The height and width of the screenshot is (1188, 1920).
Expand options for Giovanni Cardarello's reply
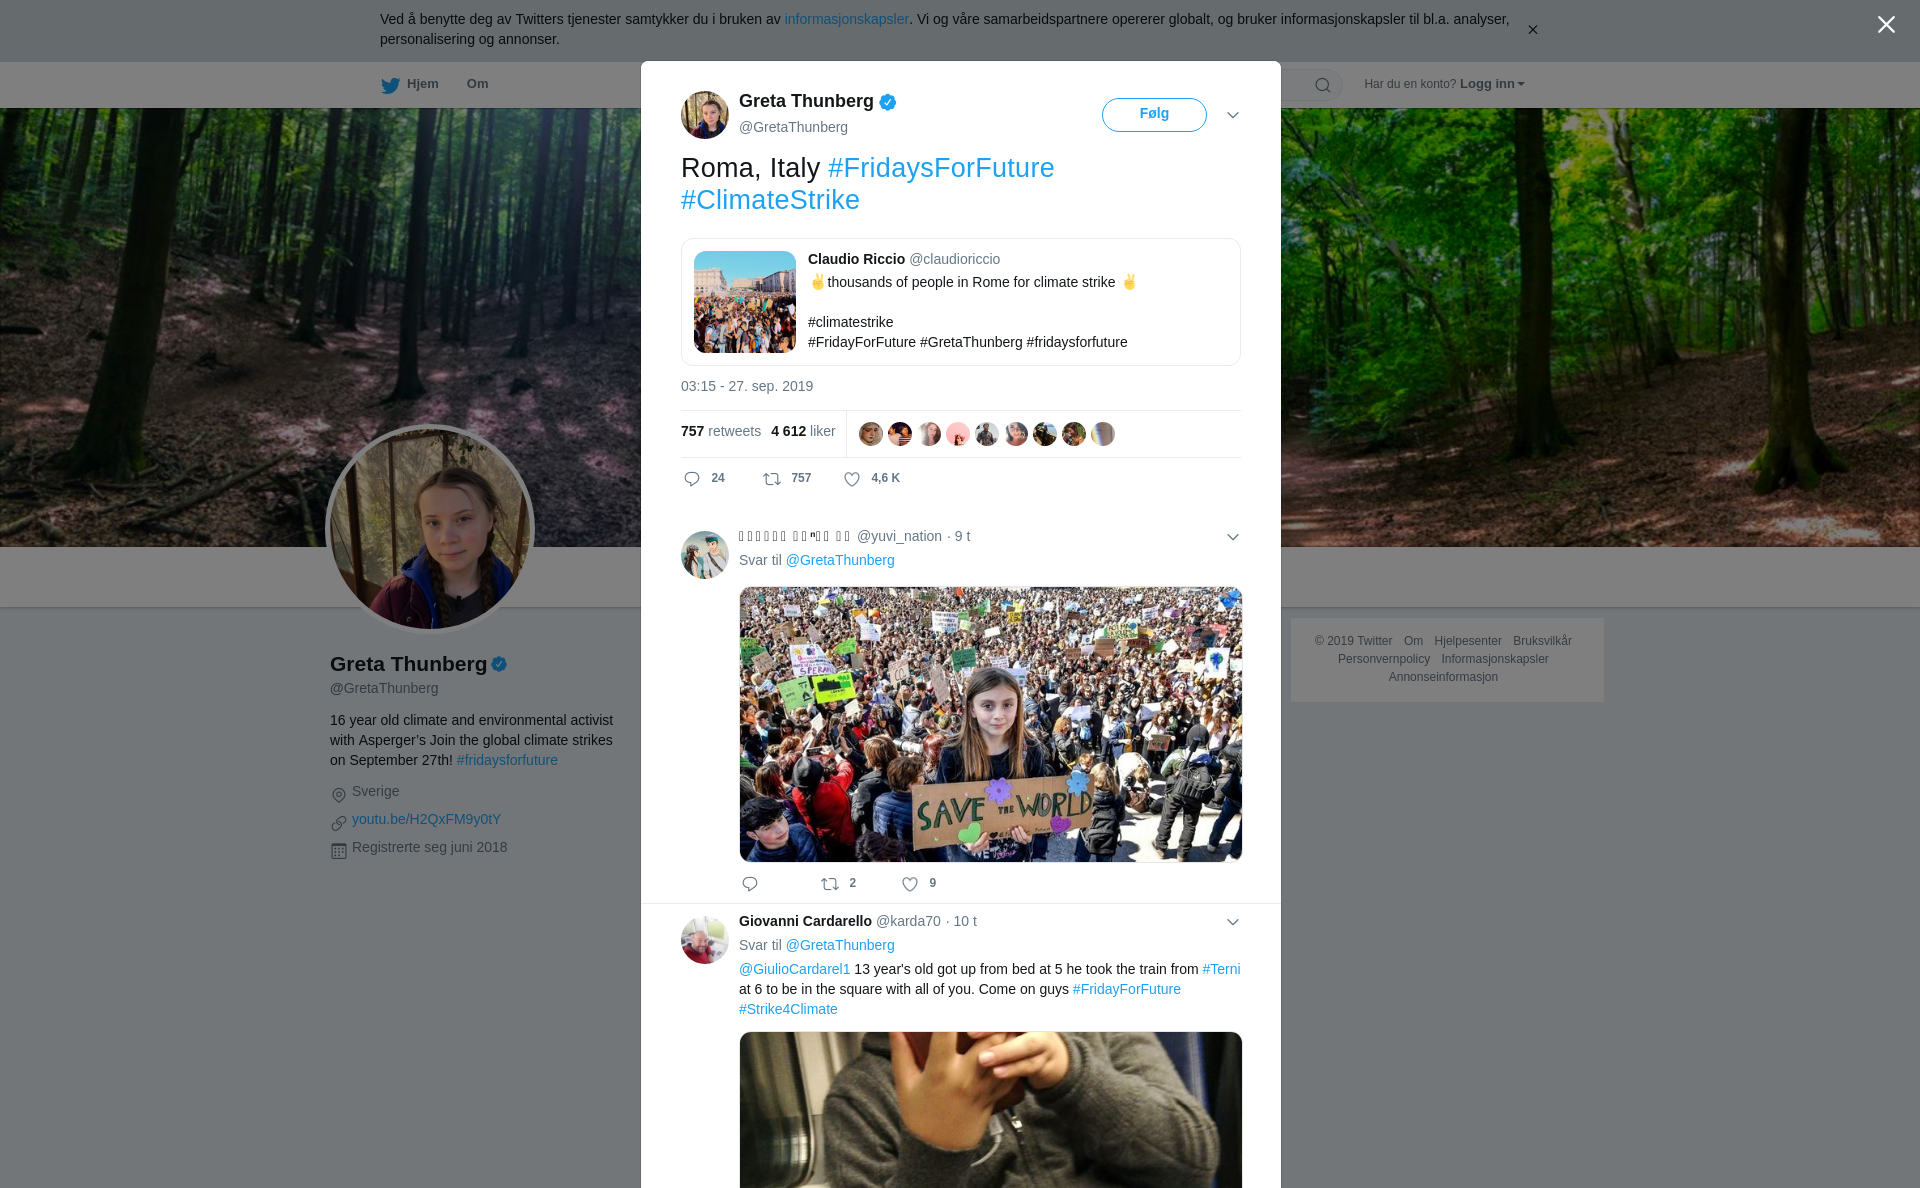tap(1233, 922)
